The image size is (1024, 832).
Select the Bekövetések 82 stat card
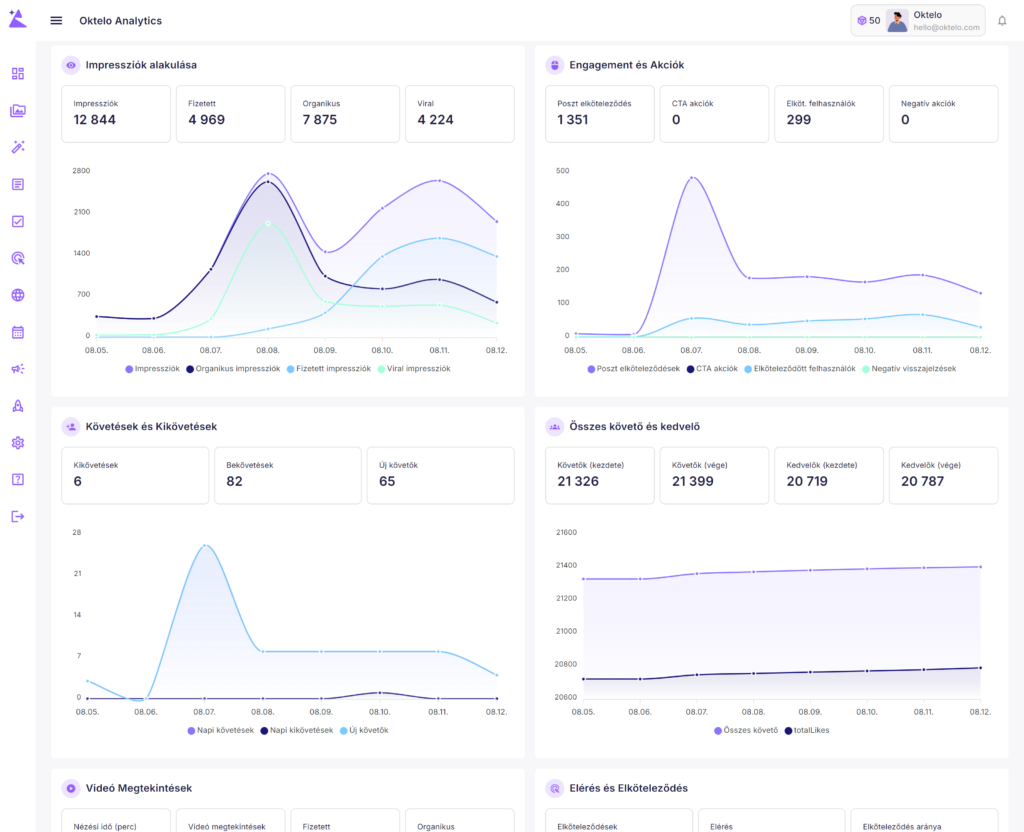(x=288, y=475)
